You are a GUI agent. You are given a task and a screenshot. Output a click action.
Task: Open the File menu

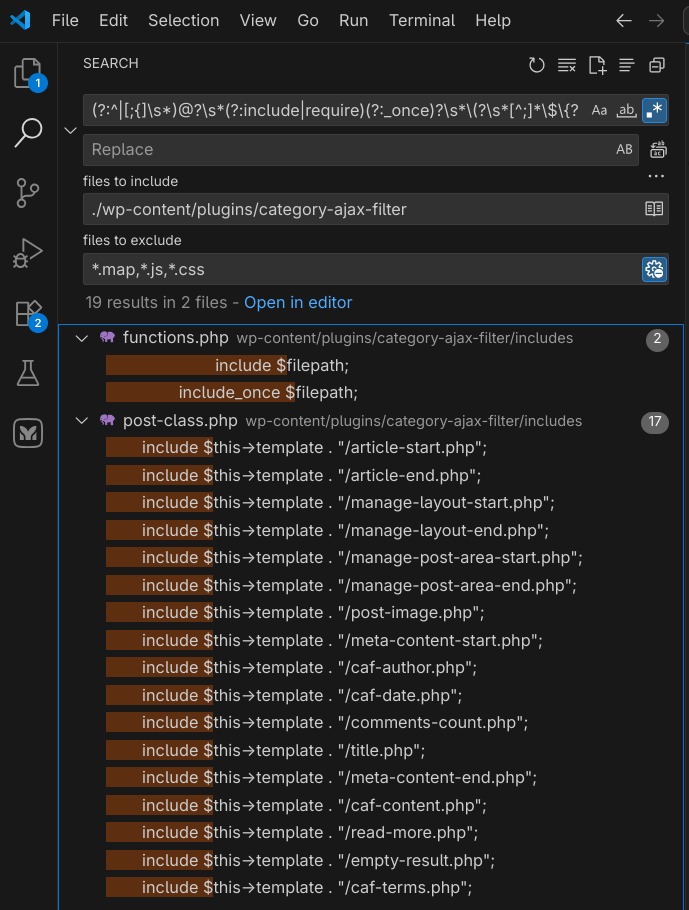[x=65, y=20]
